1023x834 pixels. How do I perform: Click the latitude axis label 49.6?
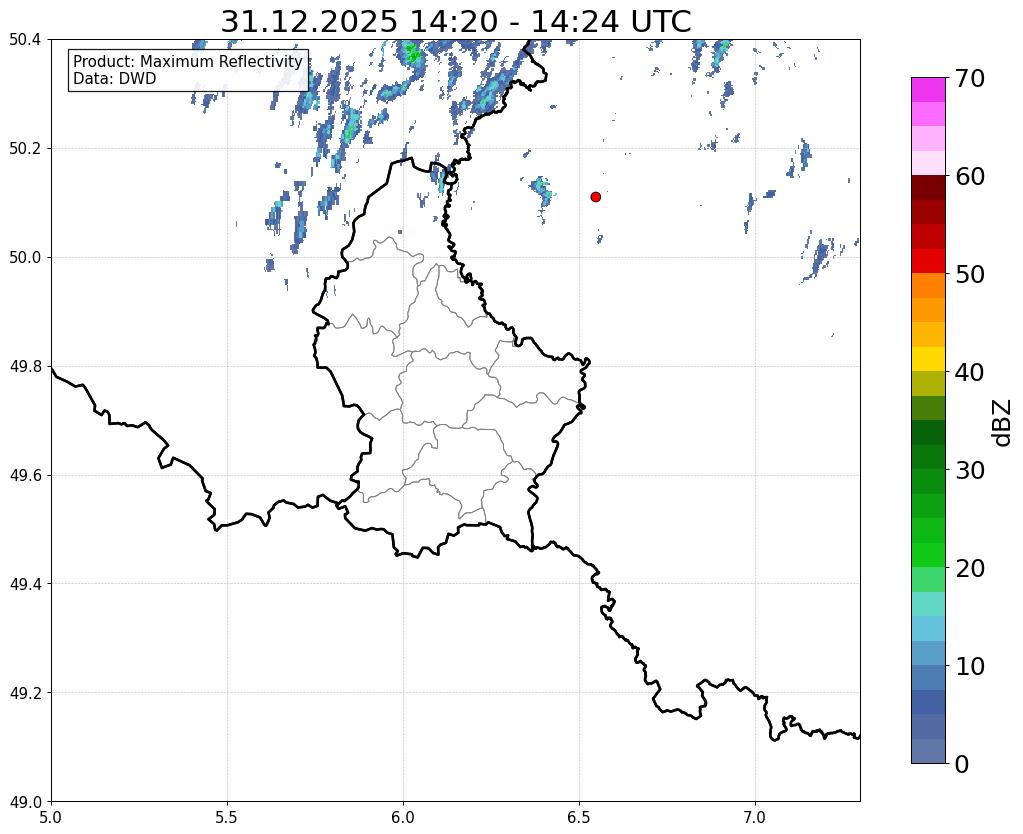pos(25,476)
